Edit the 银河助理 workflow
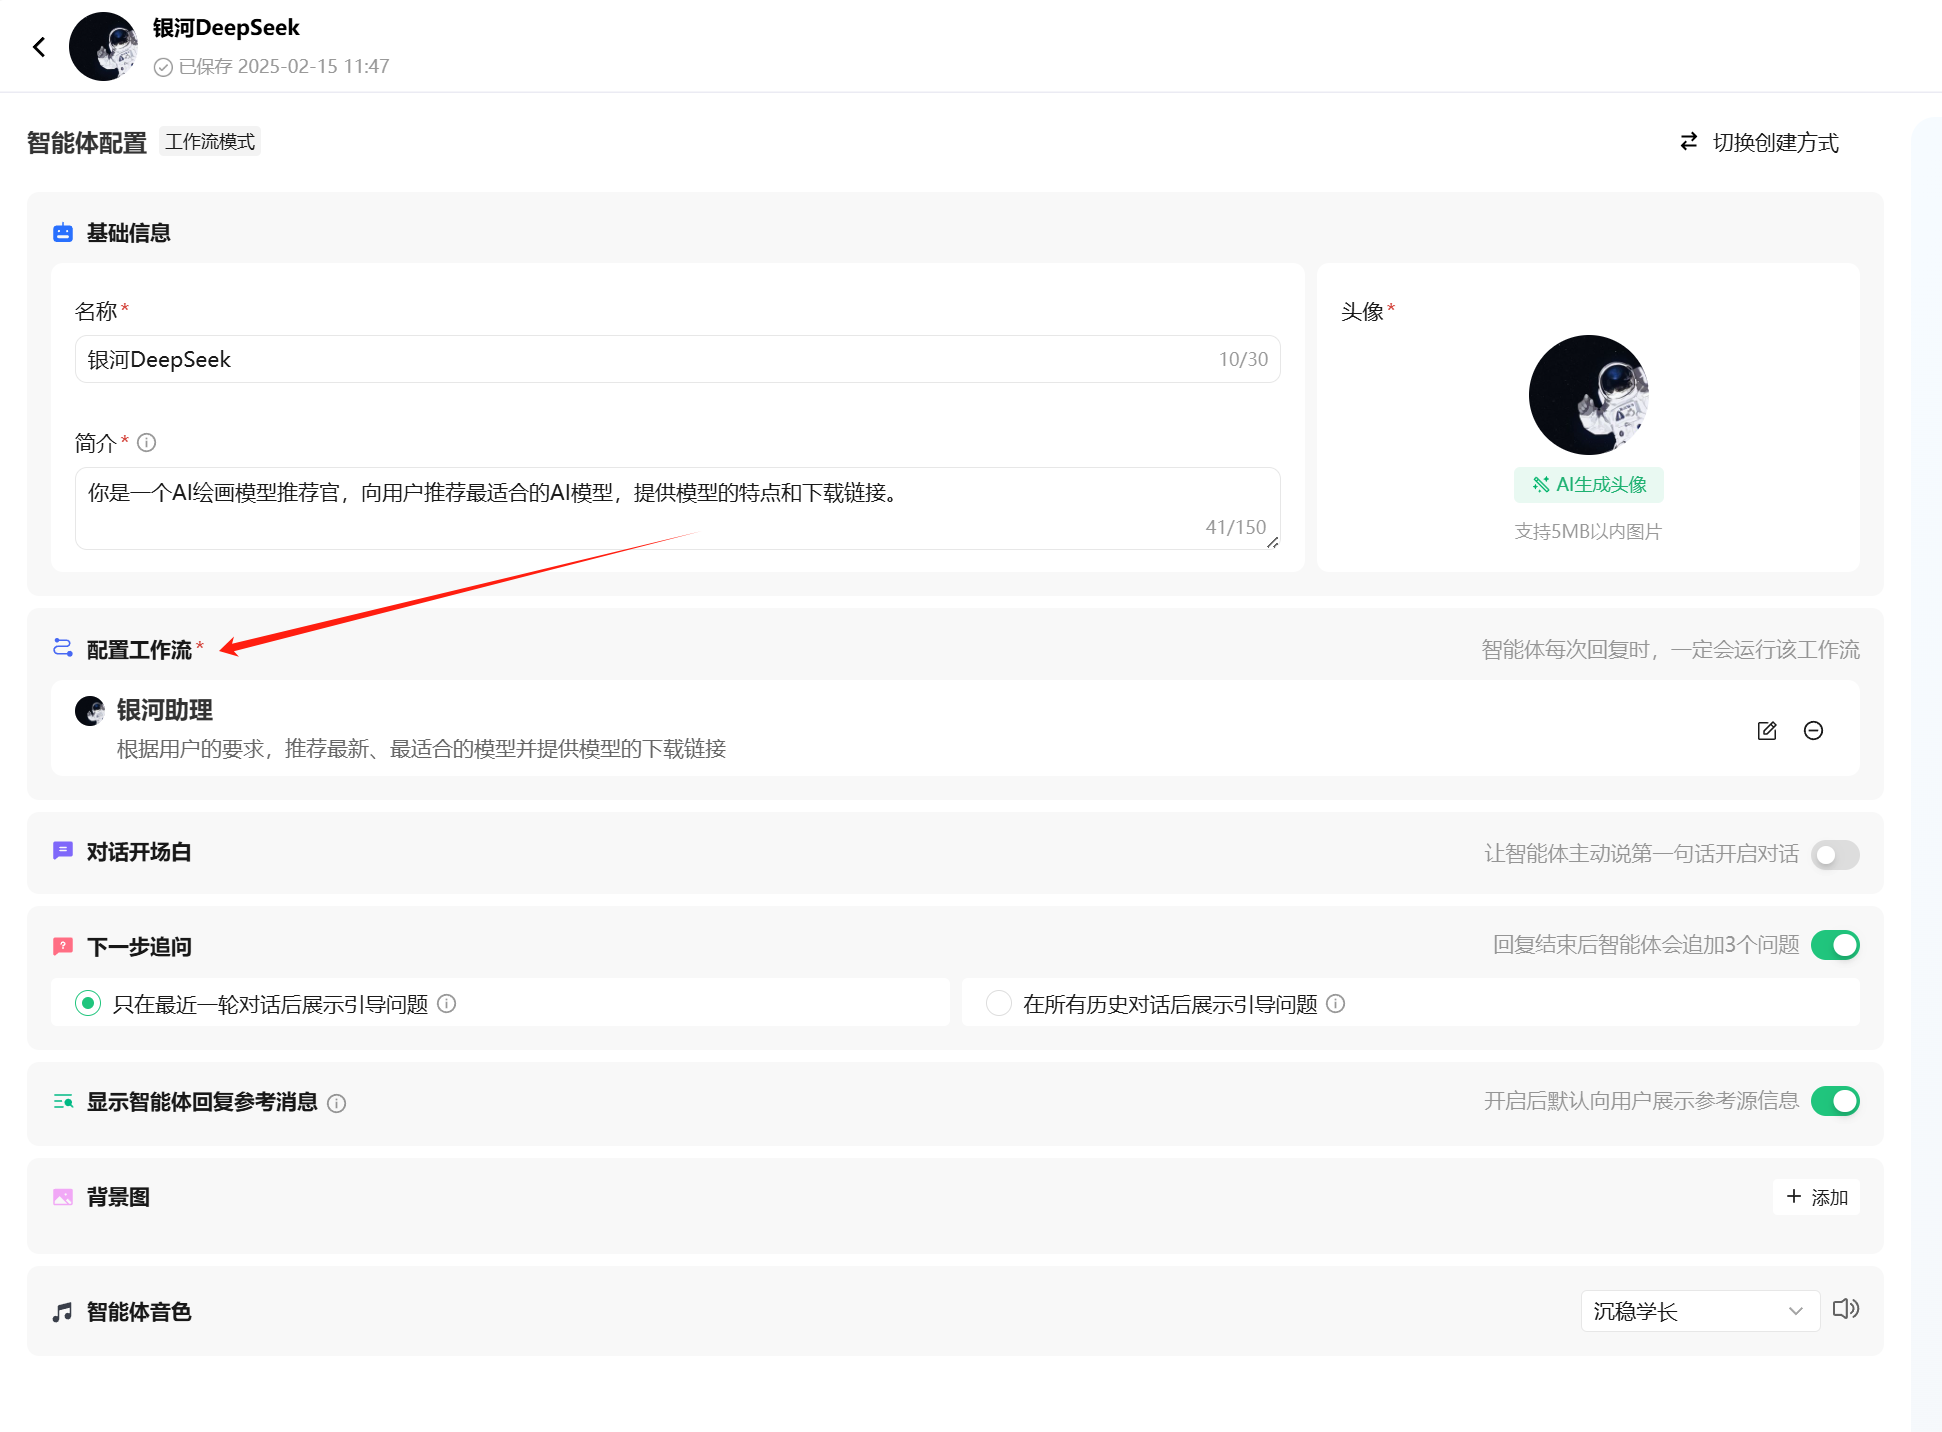 coord(1767,731)
